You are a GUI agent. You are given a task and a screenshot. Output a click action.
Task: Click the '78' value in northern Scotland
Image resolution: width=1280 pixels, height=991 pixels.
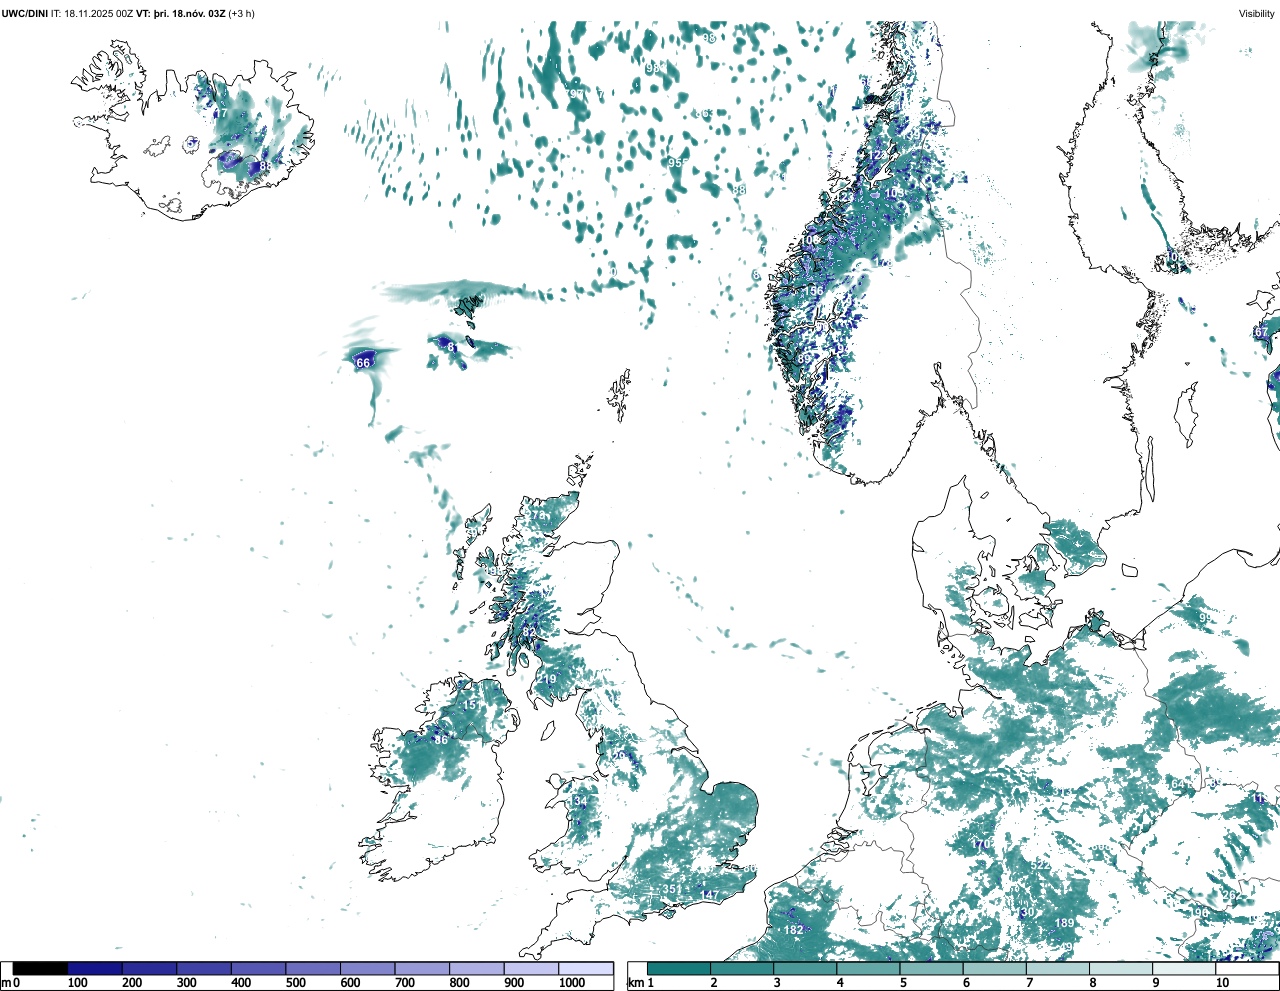click(539, 516)
